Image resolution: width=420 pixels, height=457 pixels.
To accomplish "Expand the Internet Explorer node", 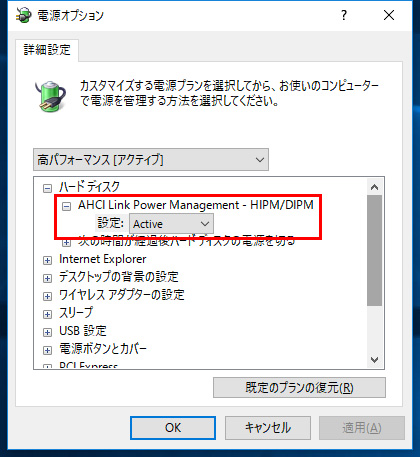I will pos(48,260).
